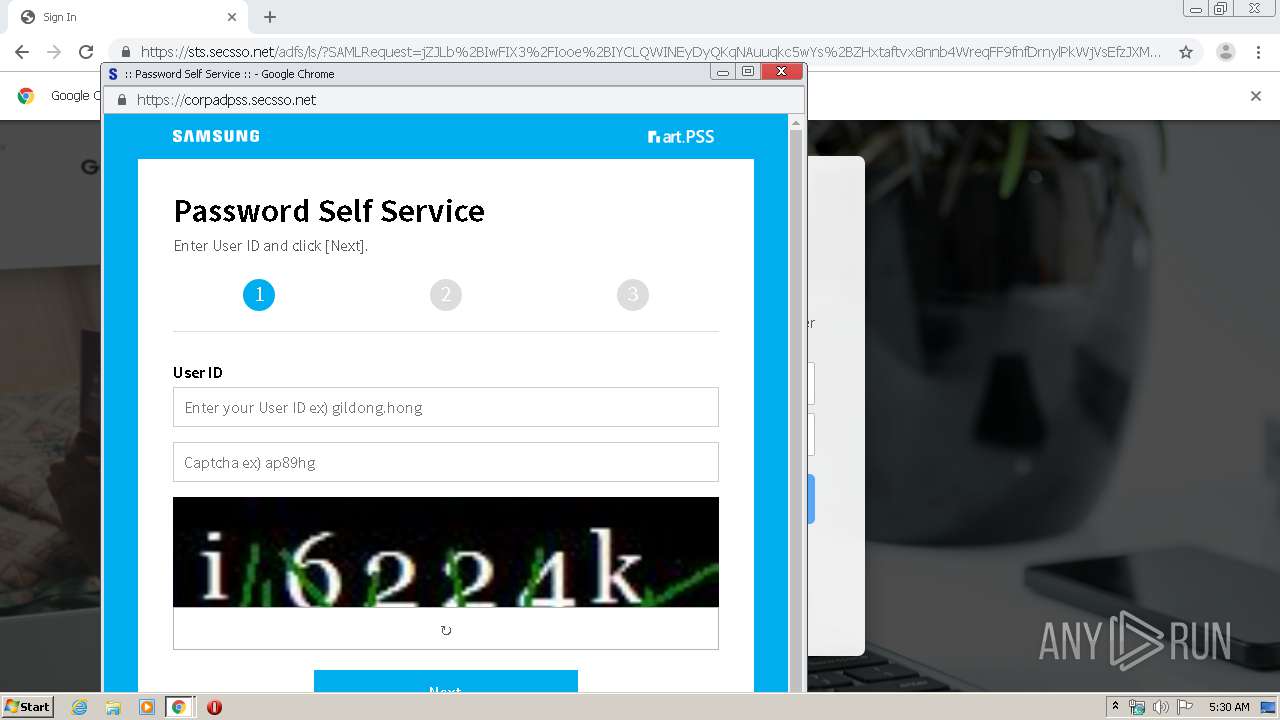Show hidden system tray icons
The image size is (1280, 720).
pyautogui.click(x=1115, y=707)
